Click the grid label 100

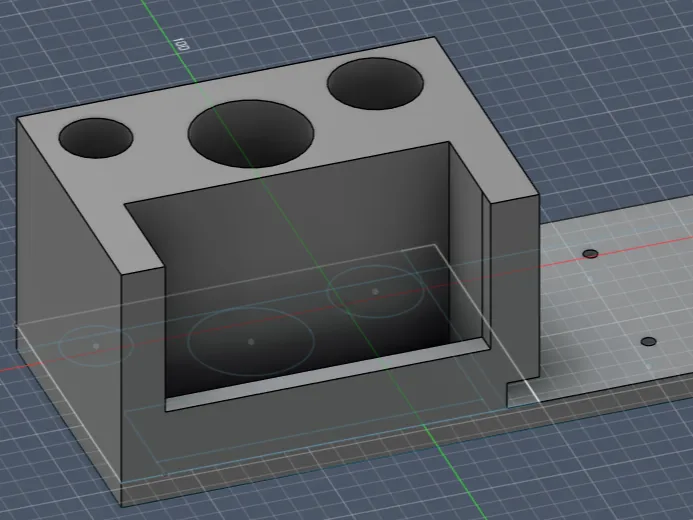[x=182, y=44]
